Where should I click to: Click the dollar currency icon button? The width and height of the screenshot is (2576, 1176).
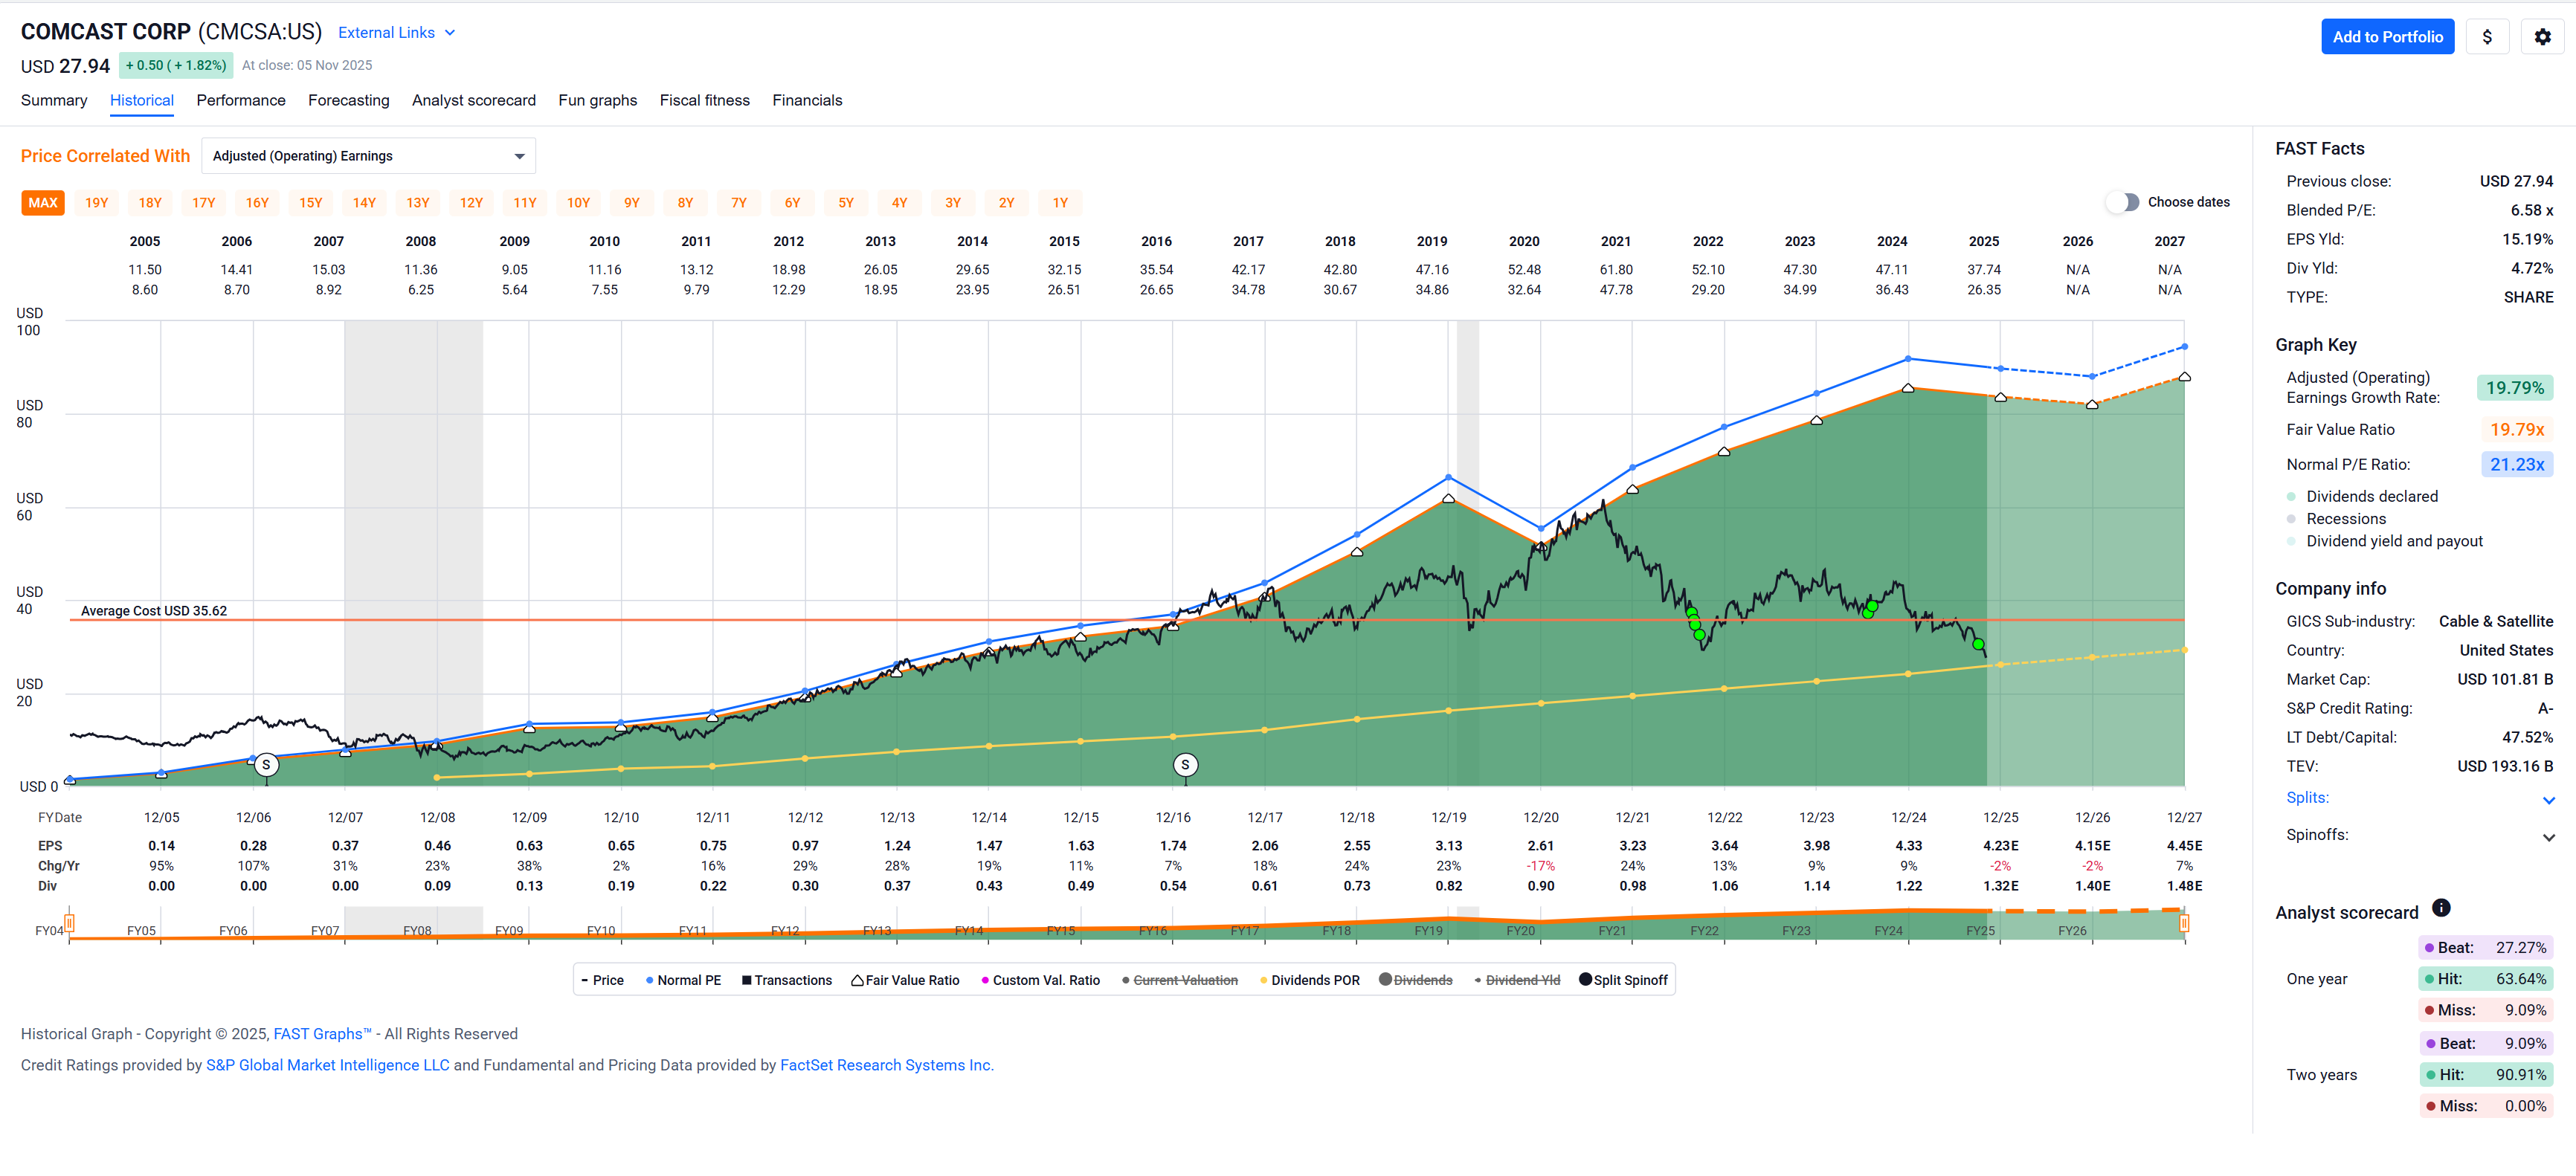2487,37
